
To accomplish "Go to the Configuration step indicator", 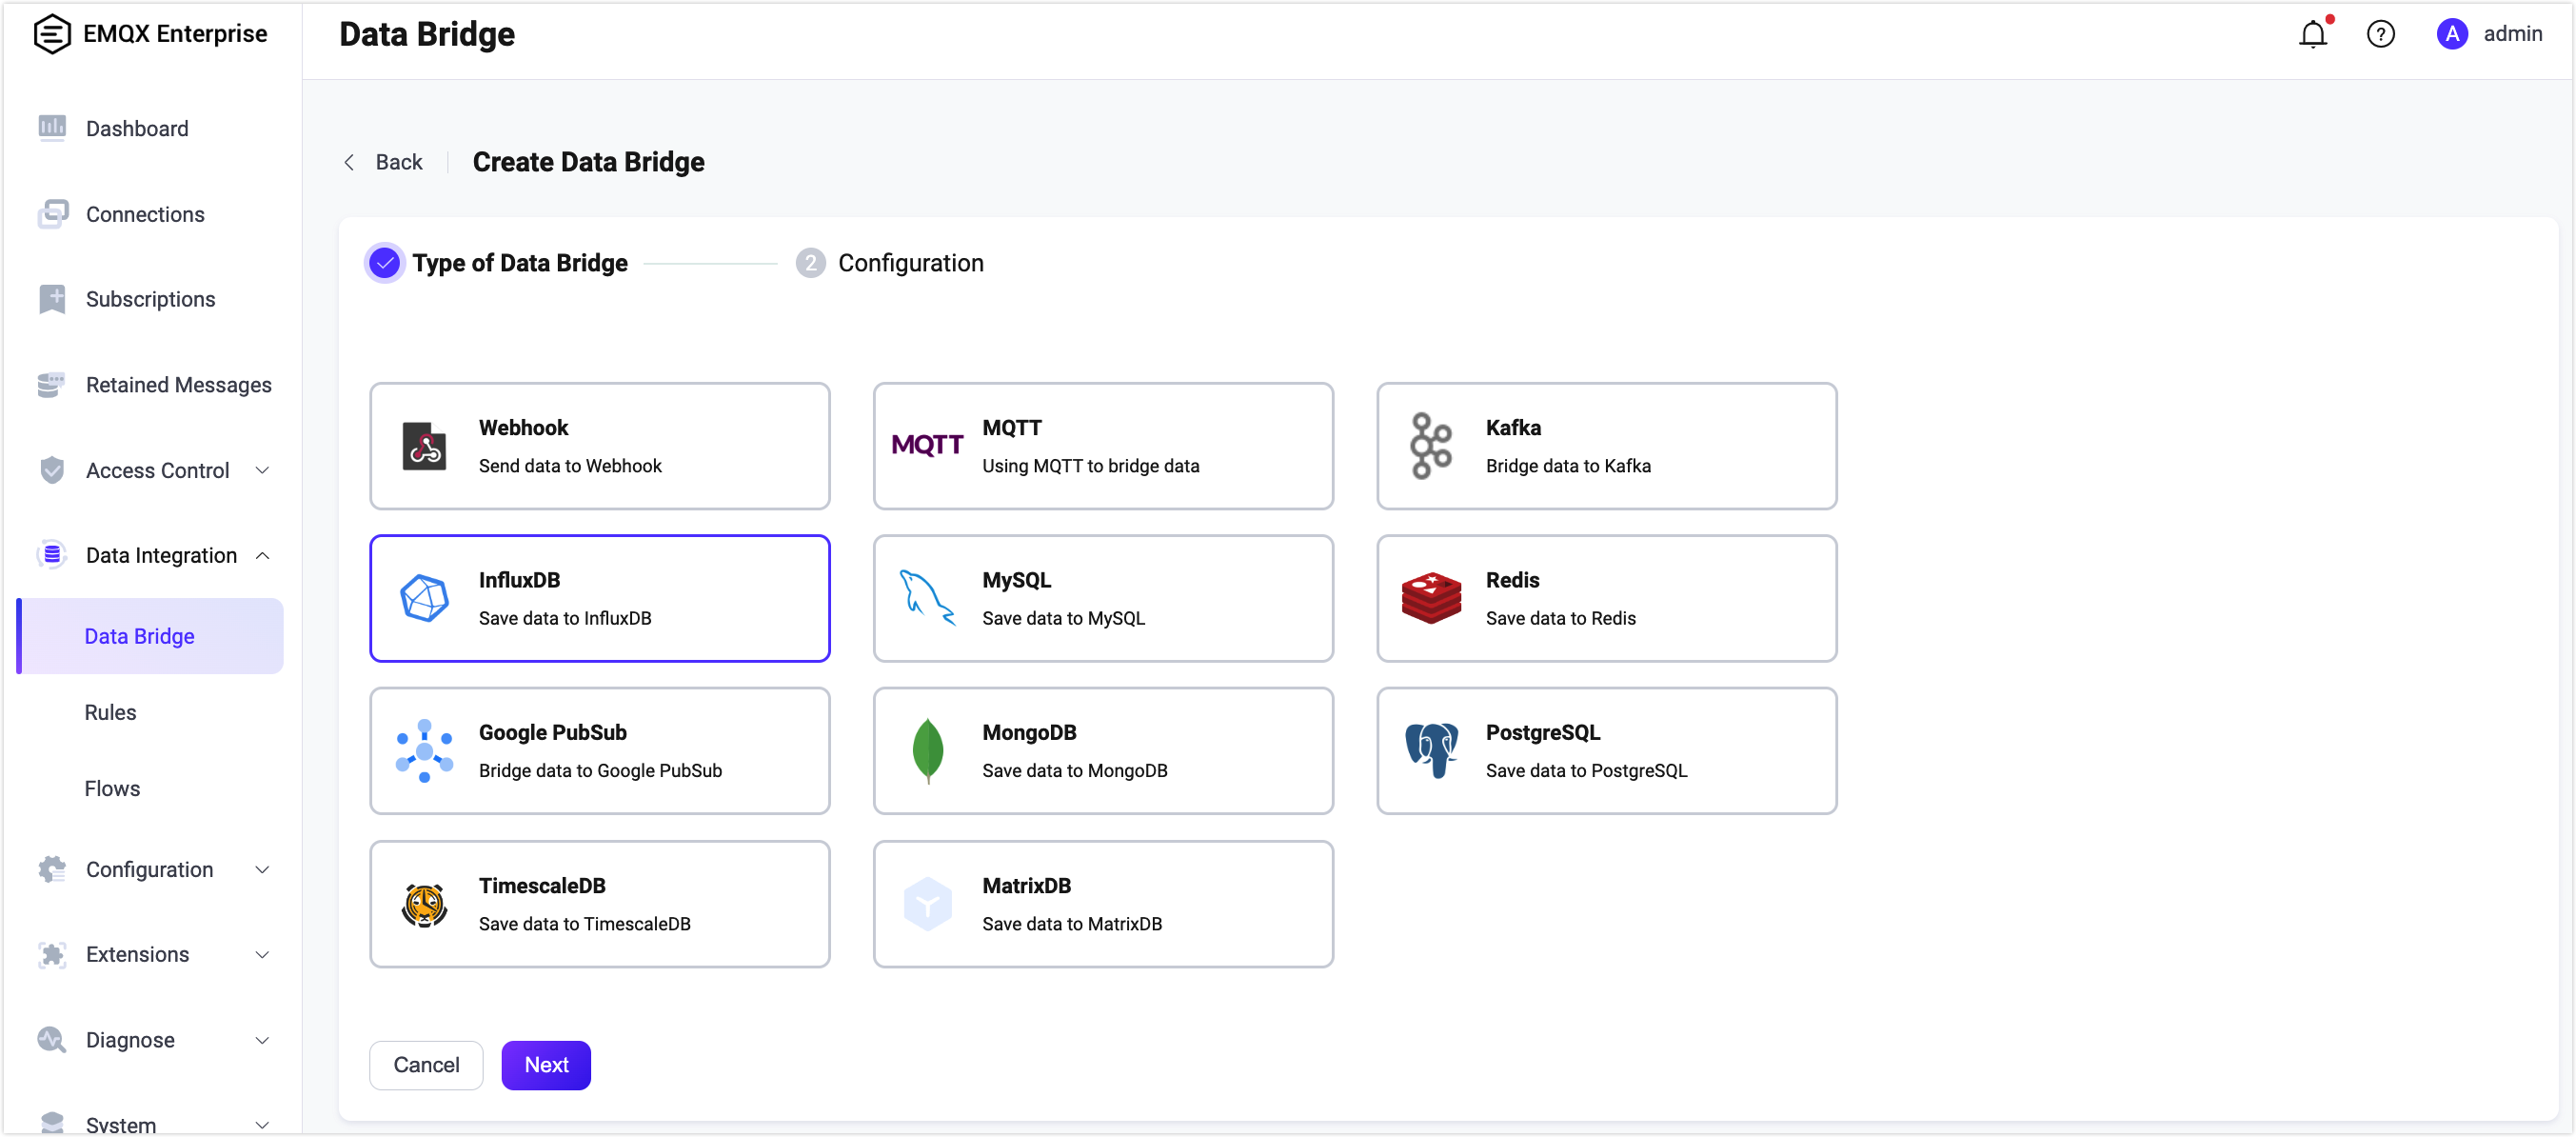I will [x=890, y=263].
